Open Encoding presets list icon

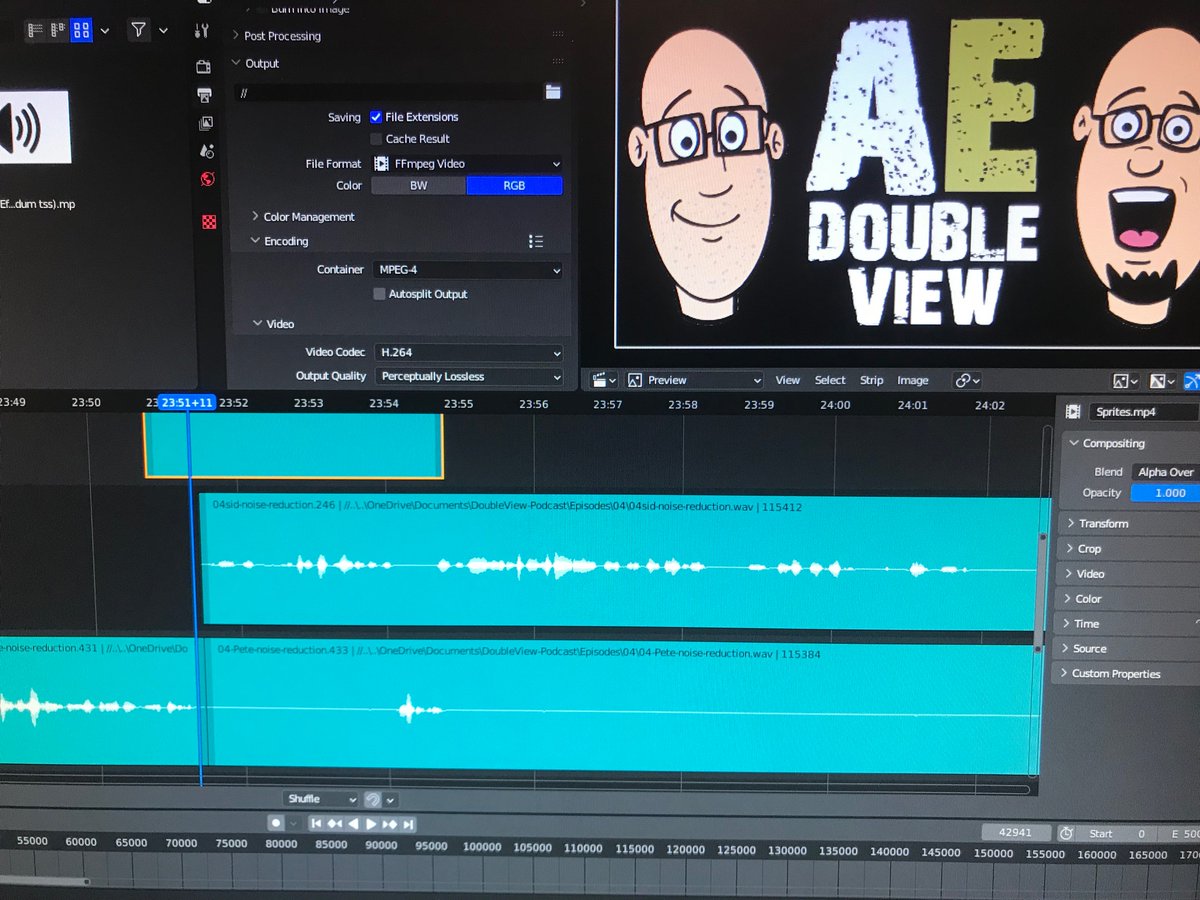(536, 241)
